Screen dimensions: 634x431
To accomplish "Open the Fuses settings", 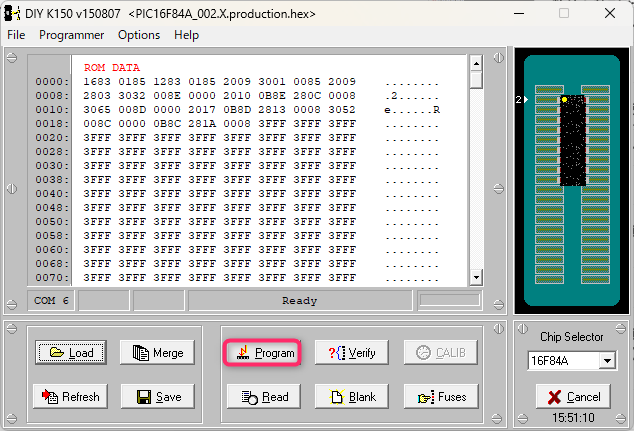I will [441, 397].
